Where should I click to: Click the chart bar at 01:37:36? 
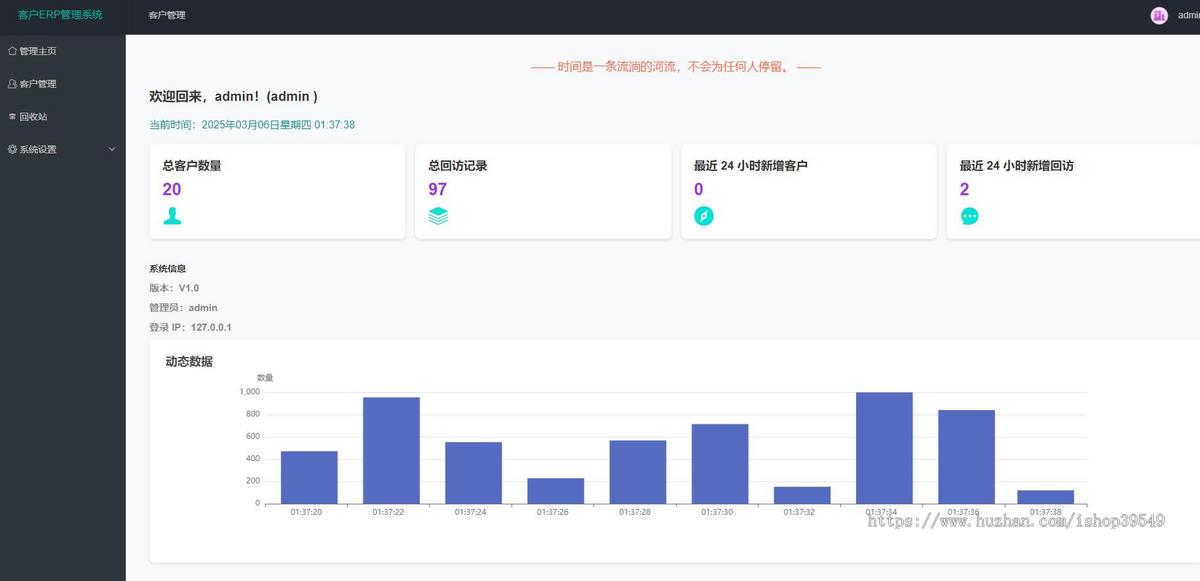[x=966, y=456]
